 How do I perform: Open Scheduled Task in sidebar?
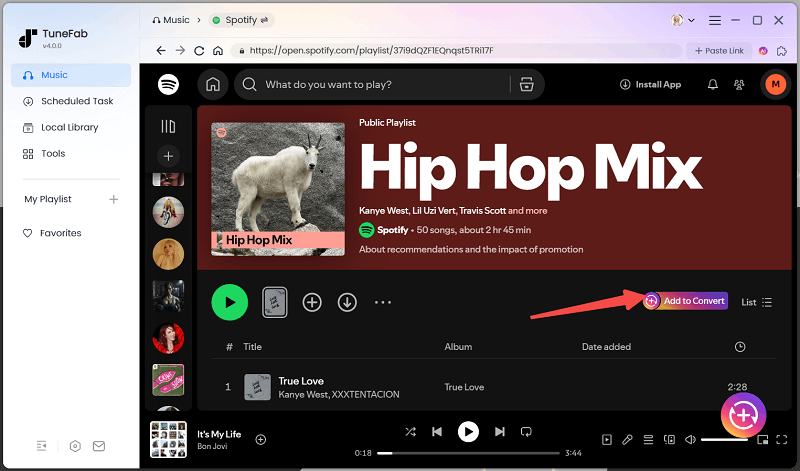[76, 101]
